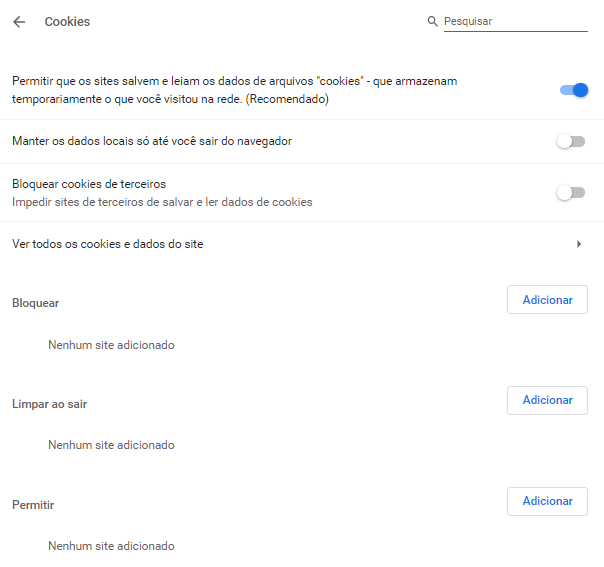This screenshot has height=567, width=604.
Task: Open Ver todos os cookies e dados do site
Action: (302, 244)
